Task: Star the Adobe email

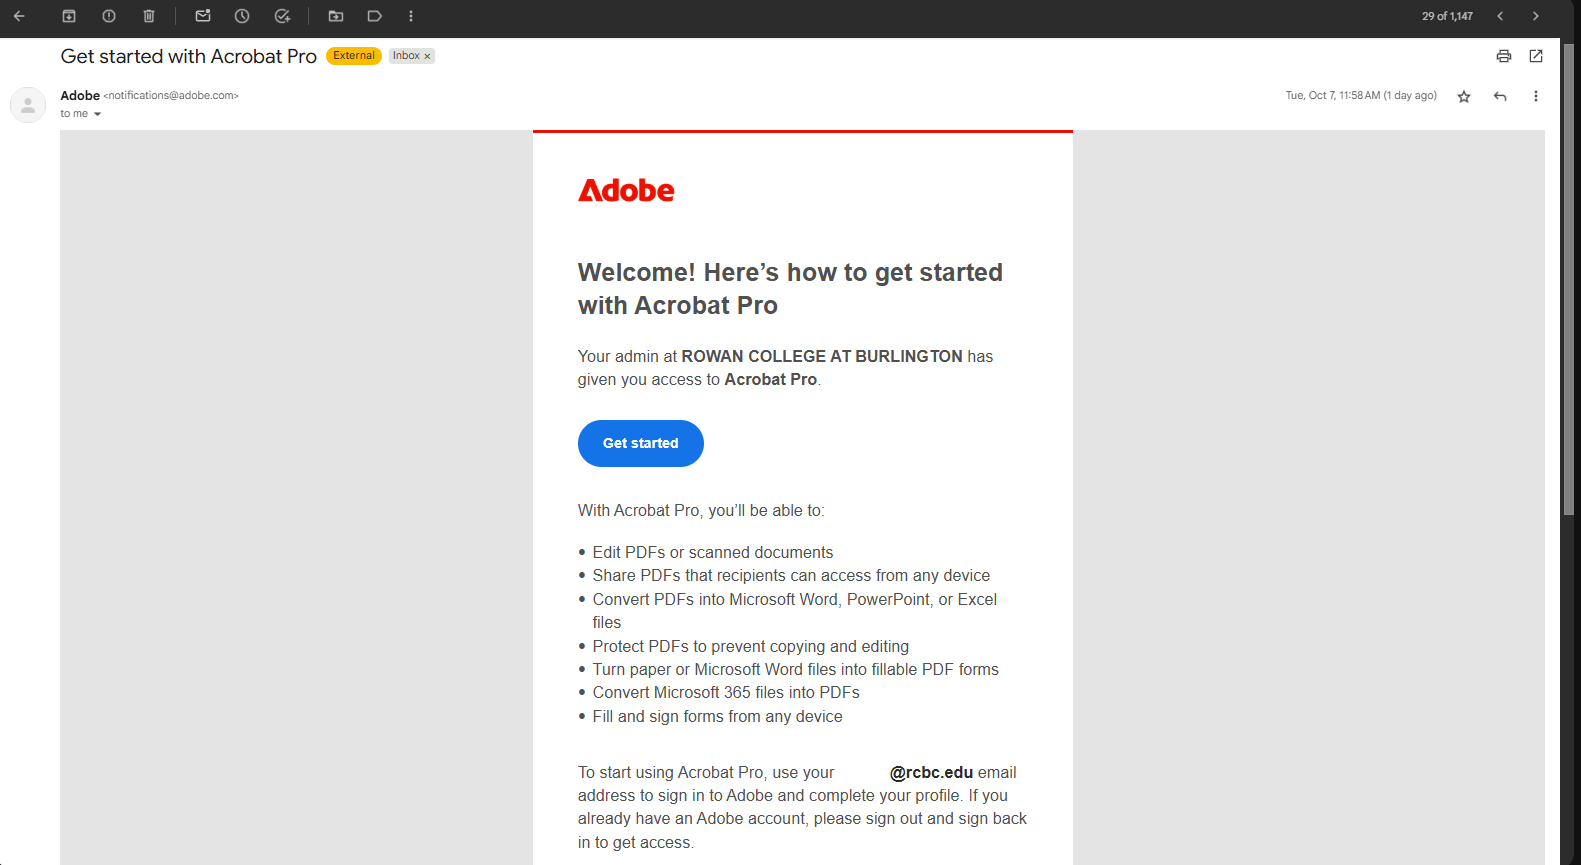Action: [x=1464, y=96]
